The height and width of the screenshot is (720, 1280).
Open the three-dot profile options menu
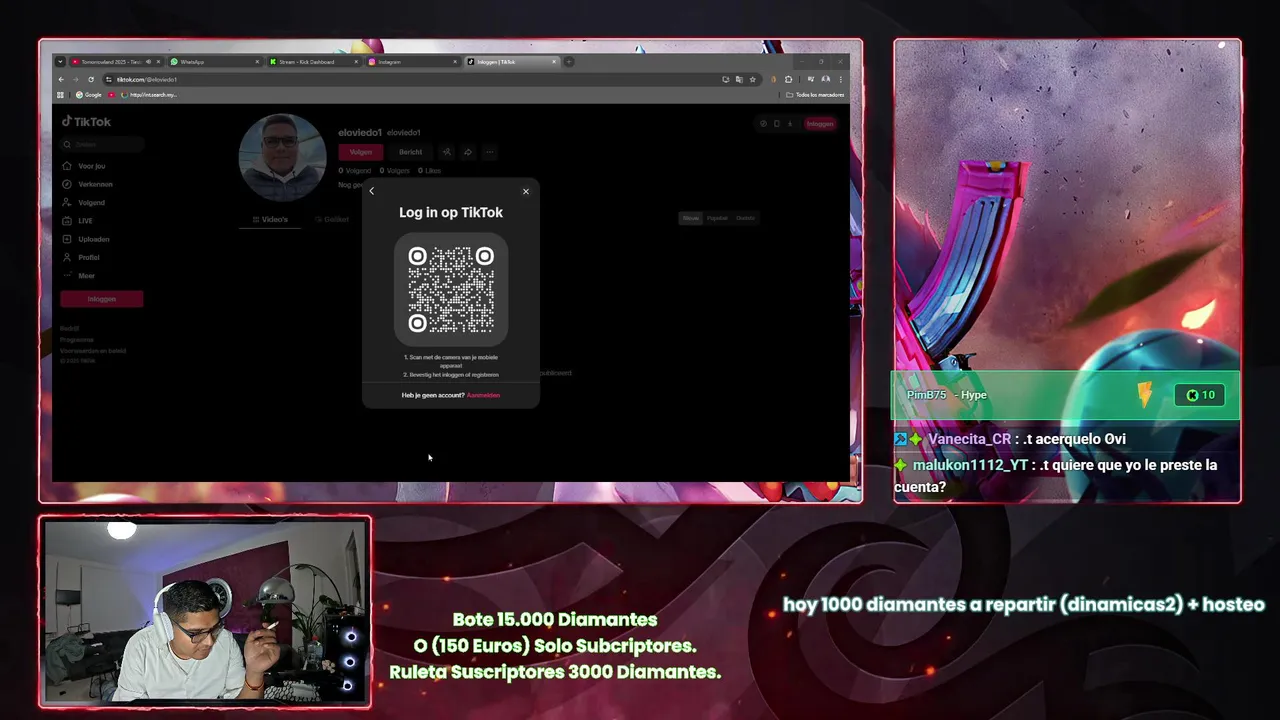click(x=489, y=152)
